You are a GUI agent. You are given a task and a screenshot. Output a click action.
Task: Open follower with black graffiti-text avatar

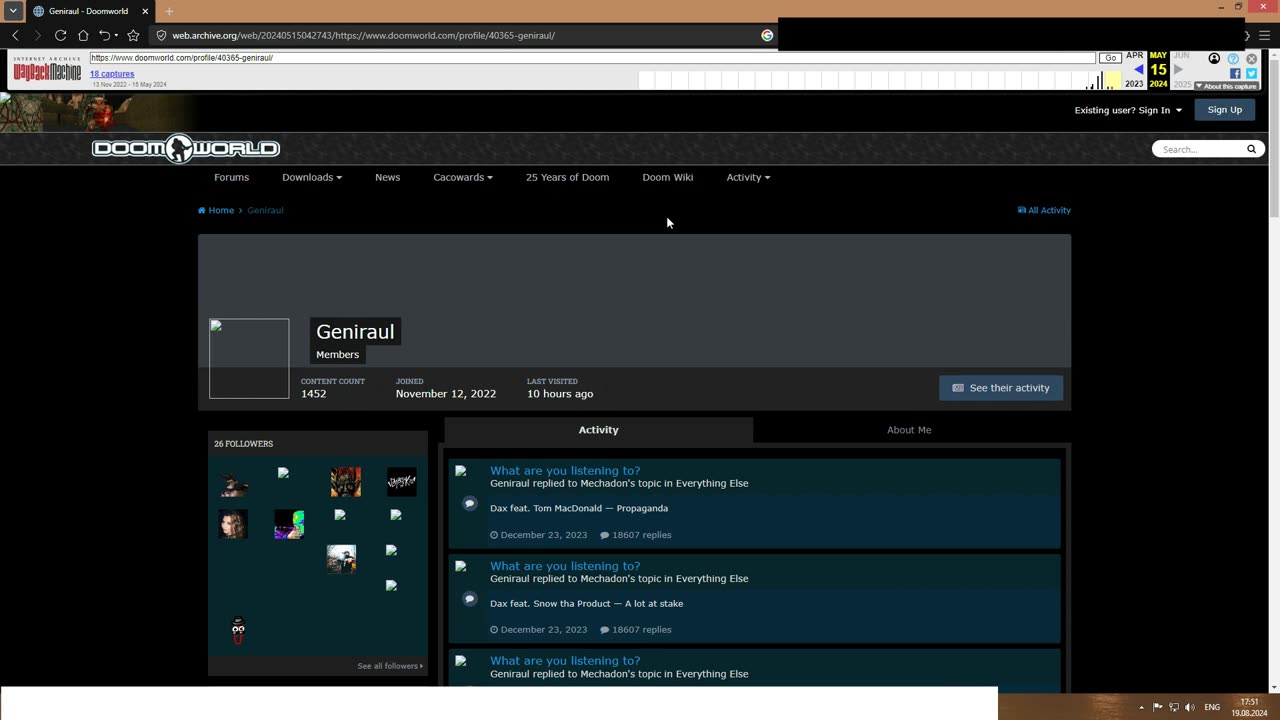pyautogui.click(x=401, y=482)
